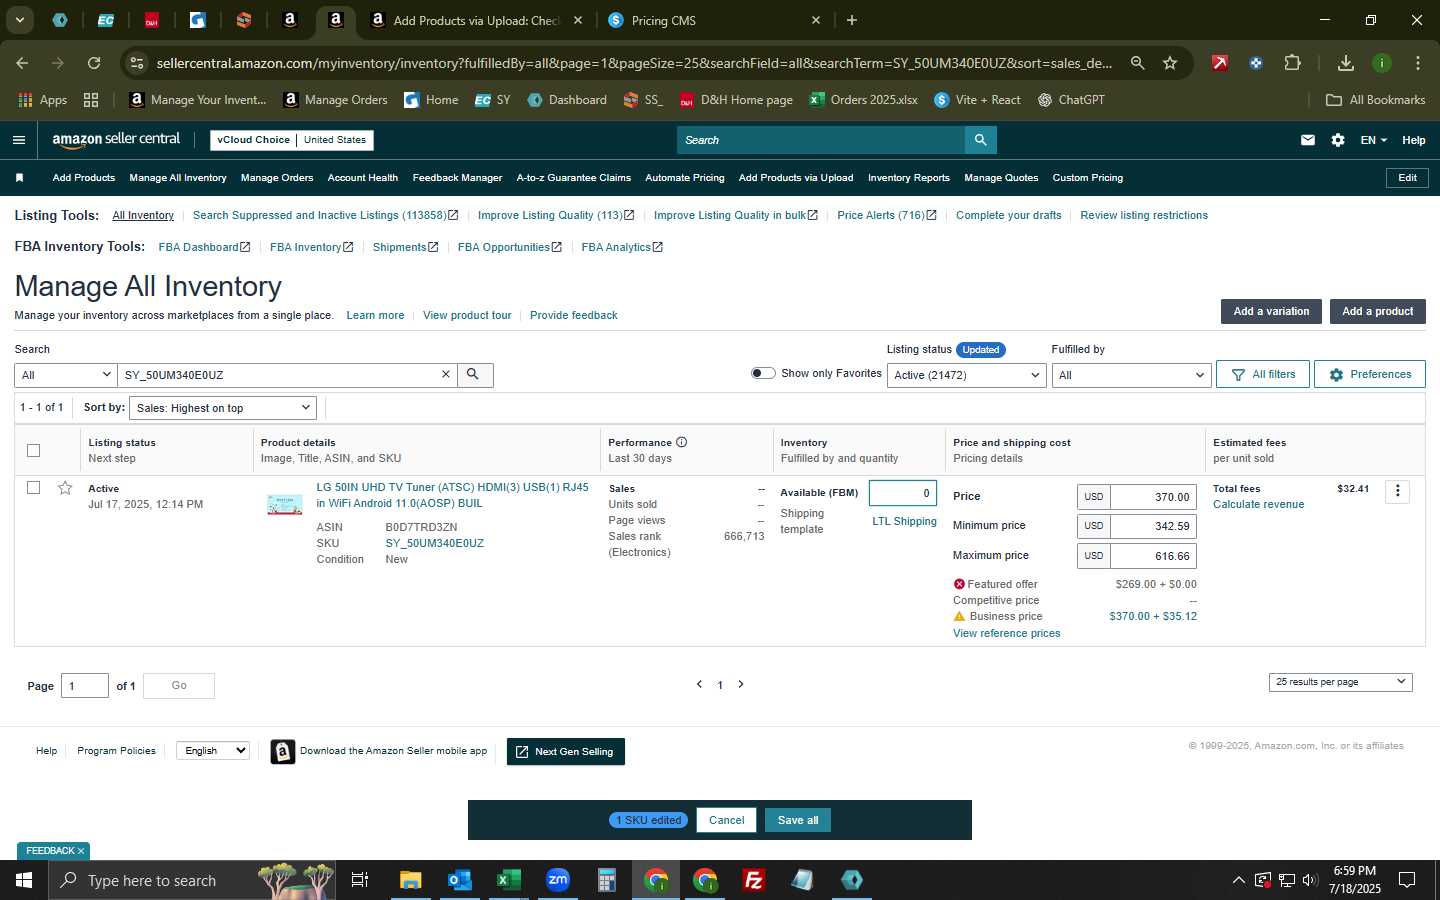The image size is (1440, 900).
Task: Click the Add a product button
Action: 1378,311
